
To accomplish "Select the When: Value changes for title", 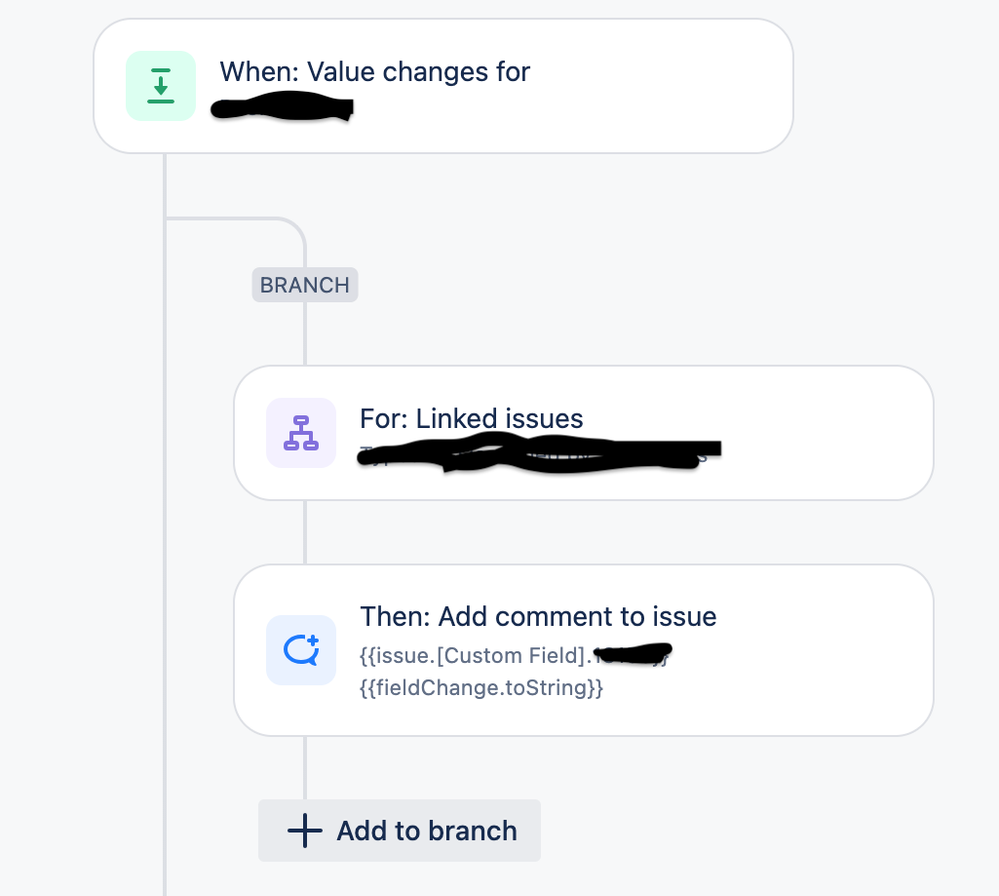I will [x=374, y=72].
